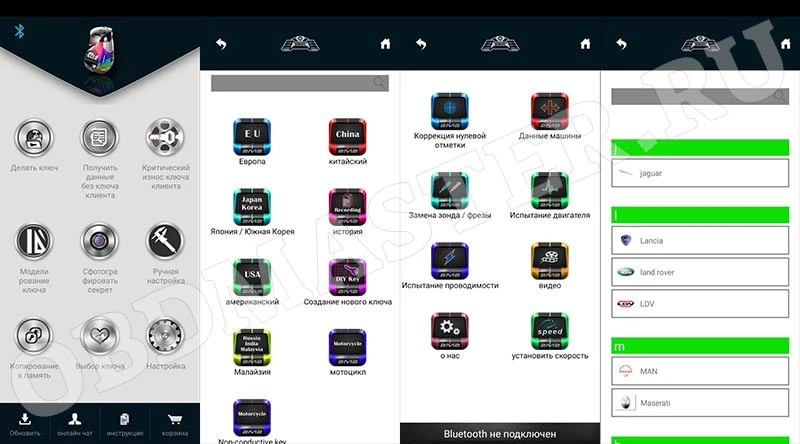Select Критический износ ключа клиента icon
Viewport: 800px width, 444px height.
click(165, 138)
